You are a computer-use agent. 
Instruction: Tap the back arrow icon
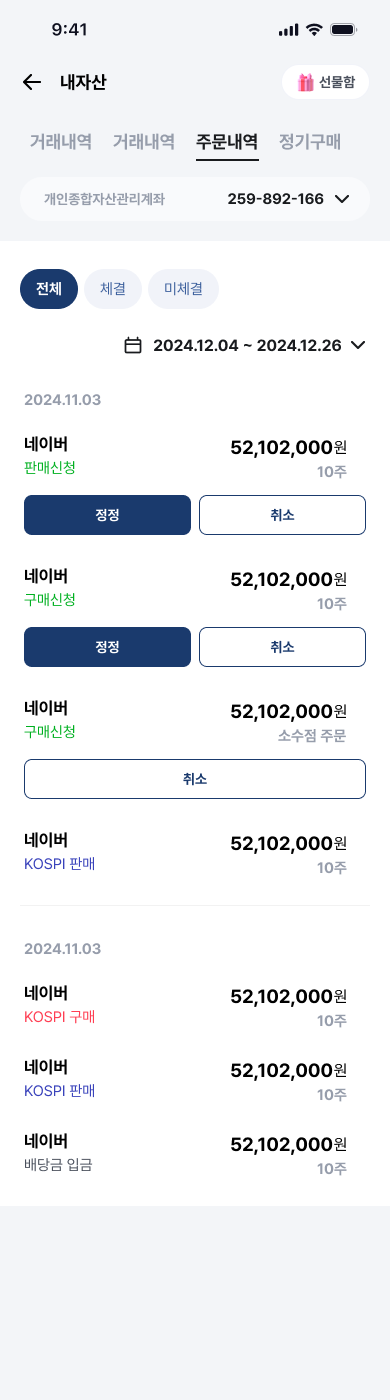point(32,82)
